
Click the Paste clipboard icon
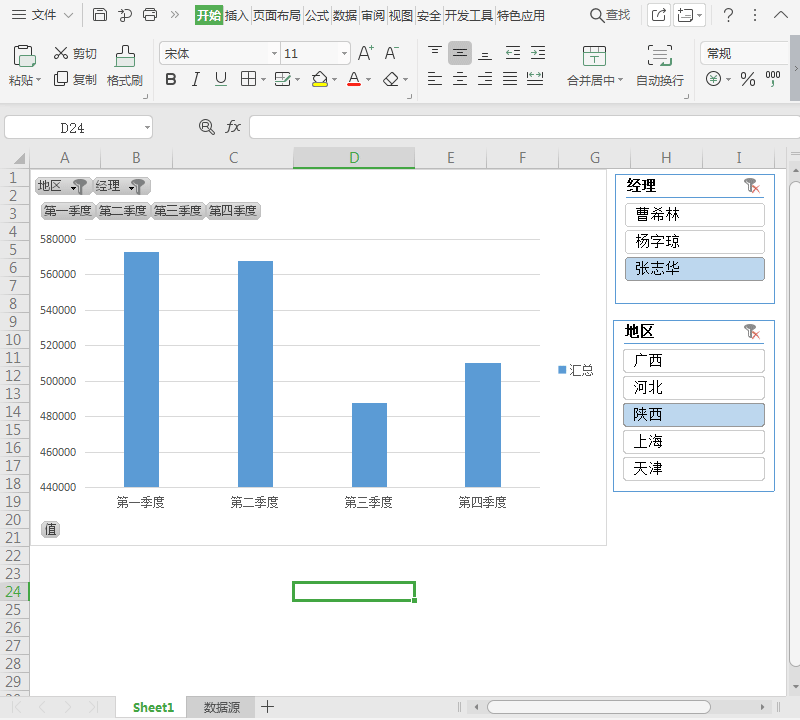click(24, 56)
